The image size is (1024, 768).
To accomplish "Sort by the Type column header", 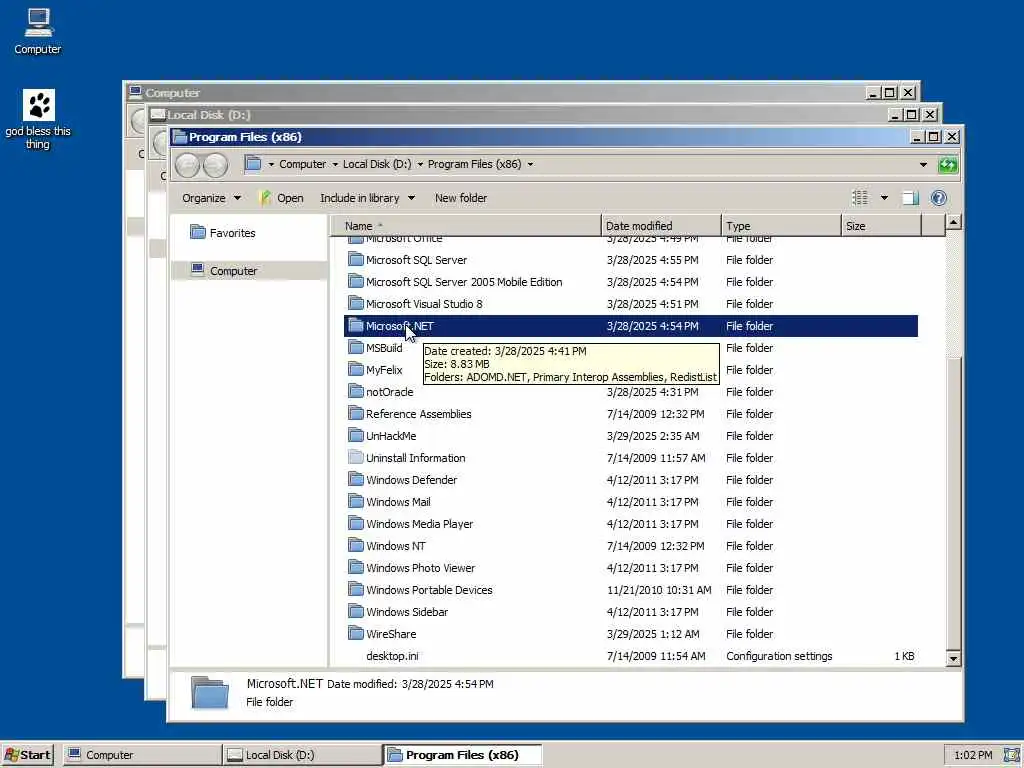I will coord(781,226).
